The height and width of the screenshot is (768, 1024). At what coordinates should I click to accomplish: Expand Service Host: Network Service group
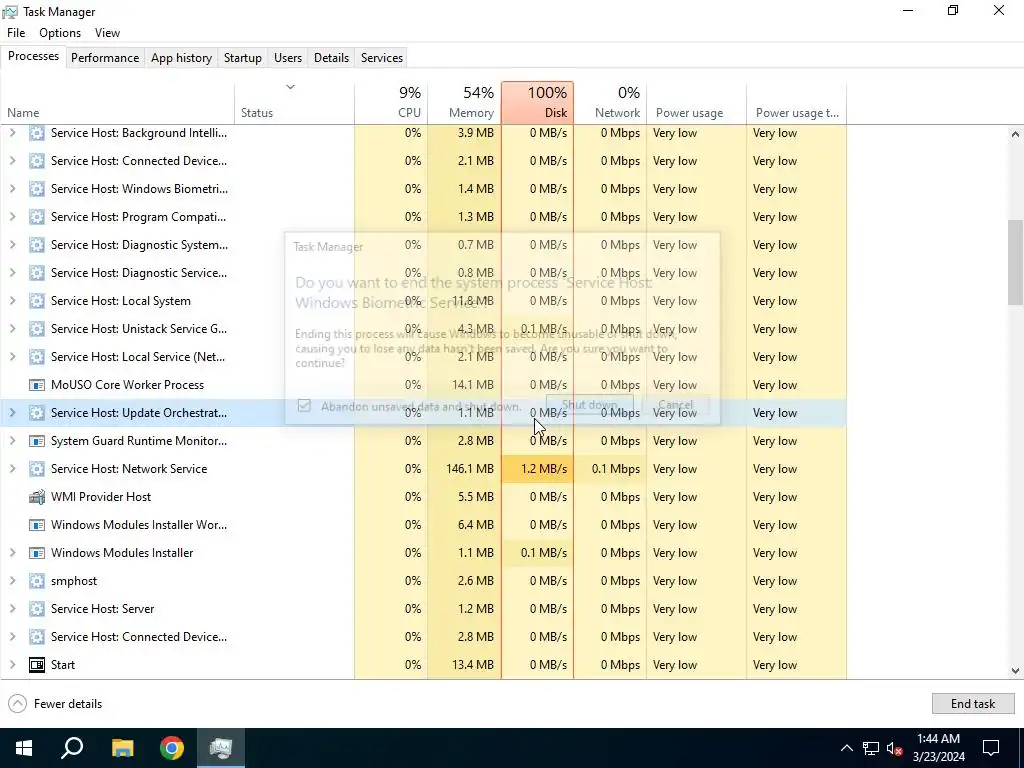(12, 469)
